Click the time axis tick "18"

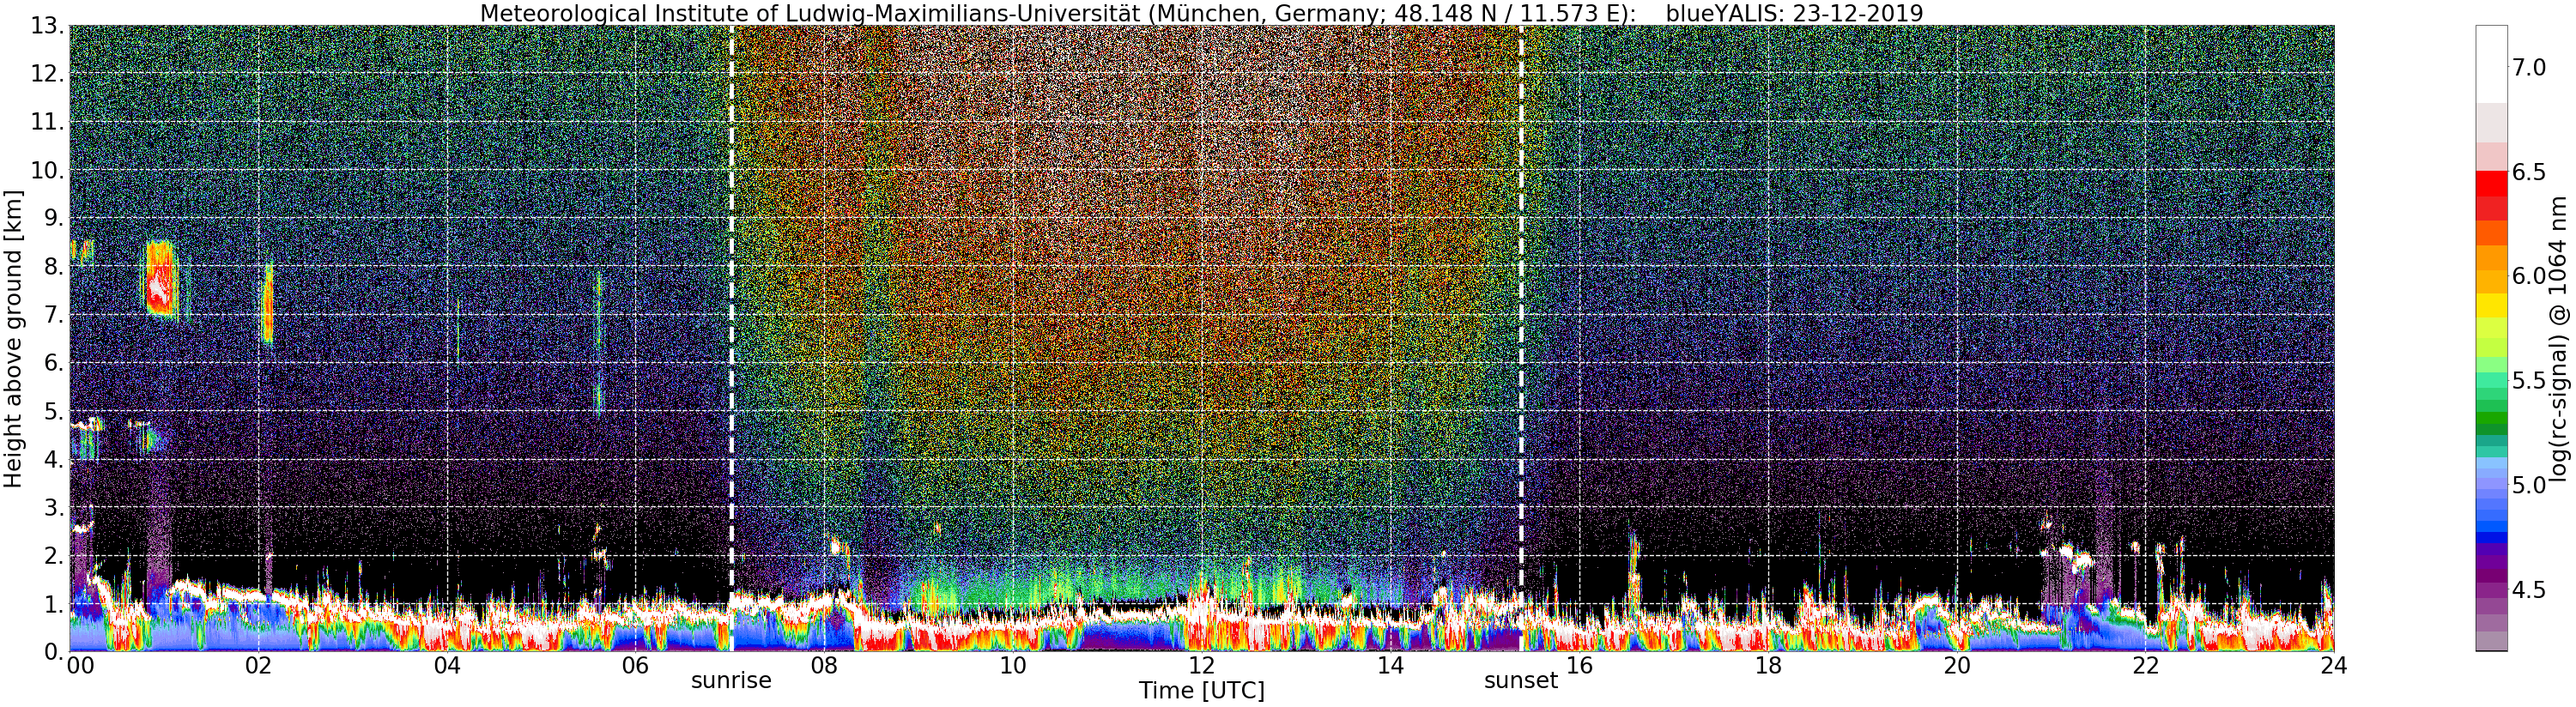coord(1768,666)
